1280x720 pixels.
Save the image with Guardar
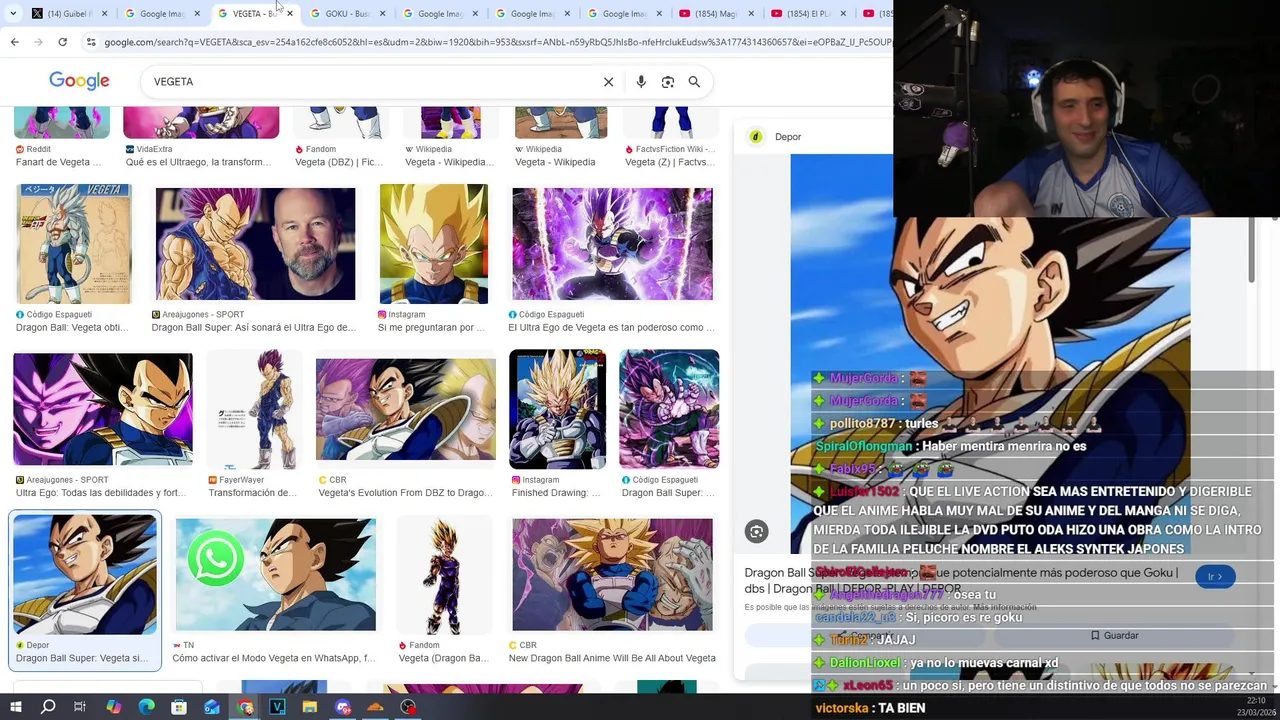[x=1113, y=636]
